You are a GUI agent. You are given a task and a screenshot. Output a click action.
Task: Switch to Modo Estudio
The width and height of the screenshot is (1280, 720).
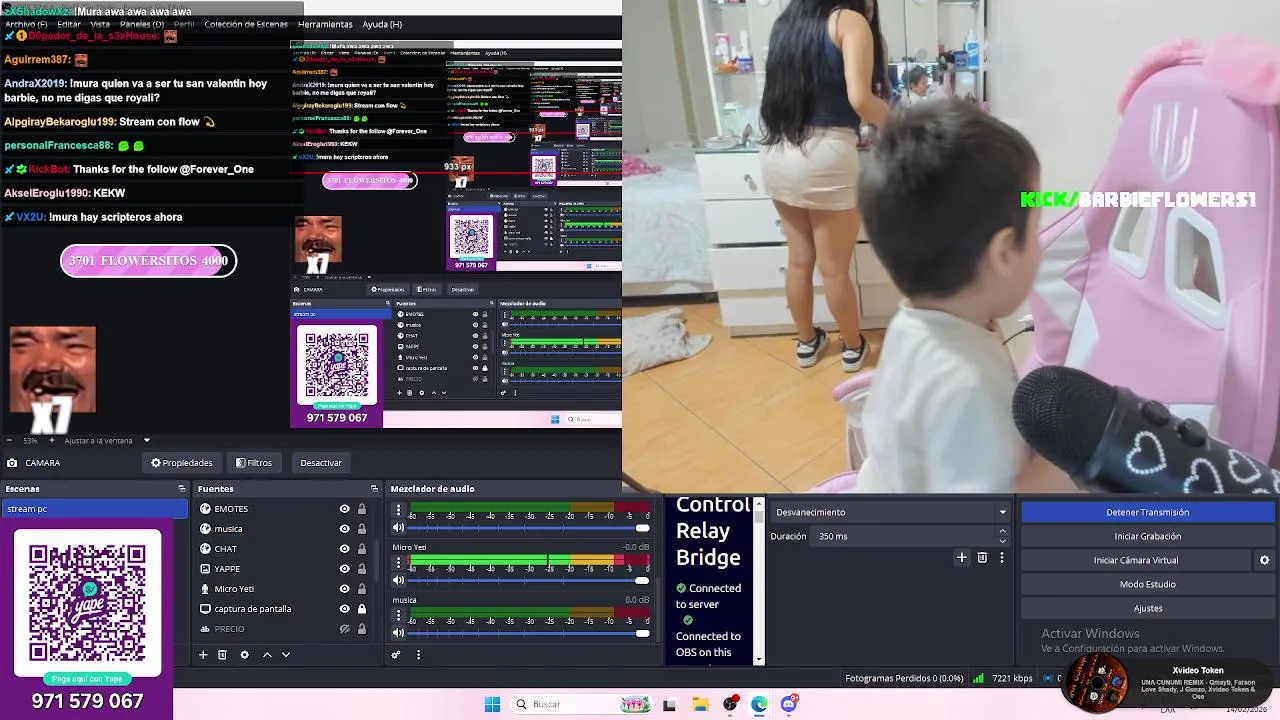tap(1147, 584)
